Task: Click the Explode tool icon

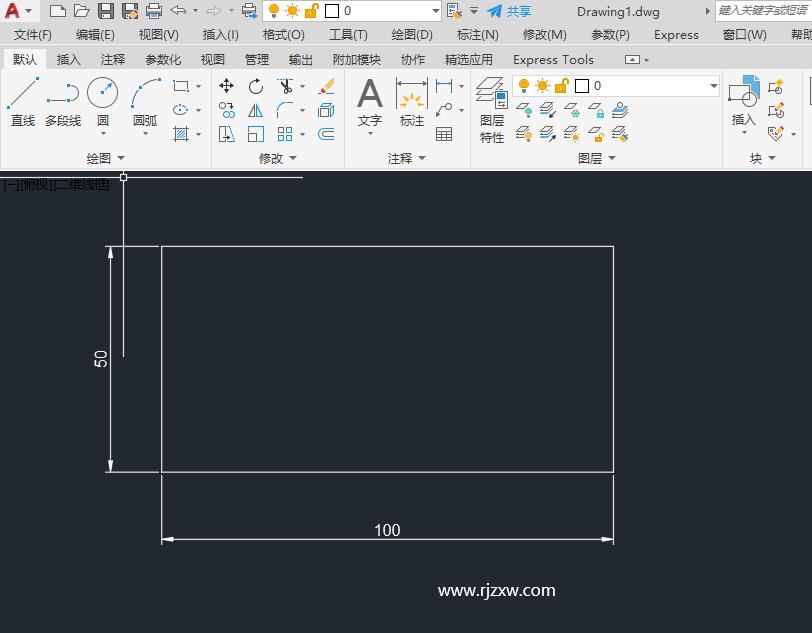Action: coord(326,110)
